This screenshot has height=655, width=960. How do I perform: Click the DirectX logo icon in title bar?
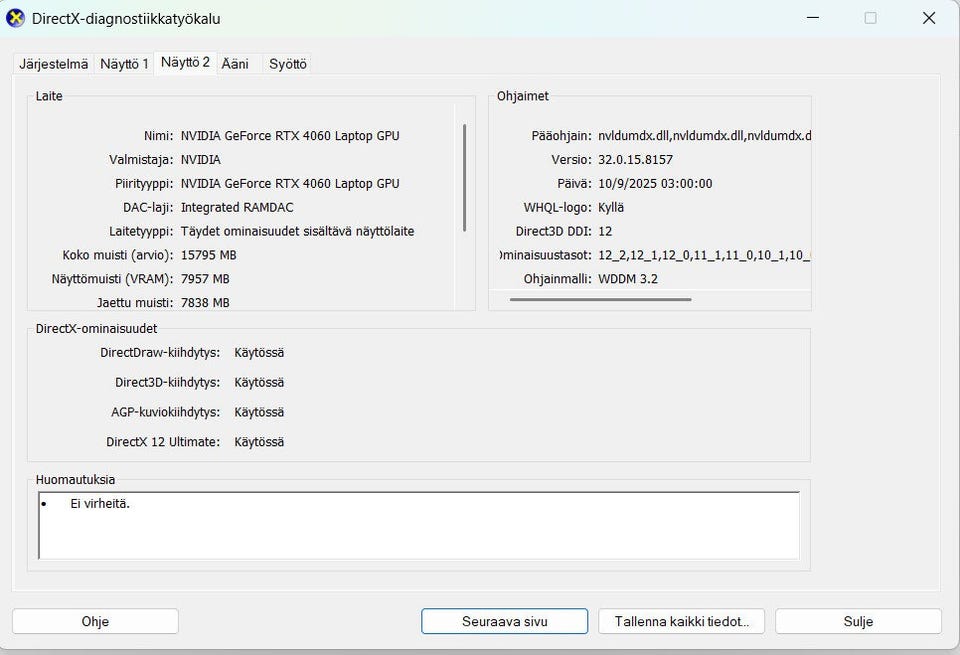(x=15, y=18)
